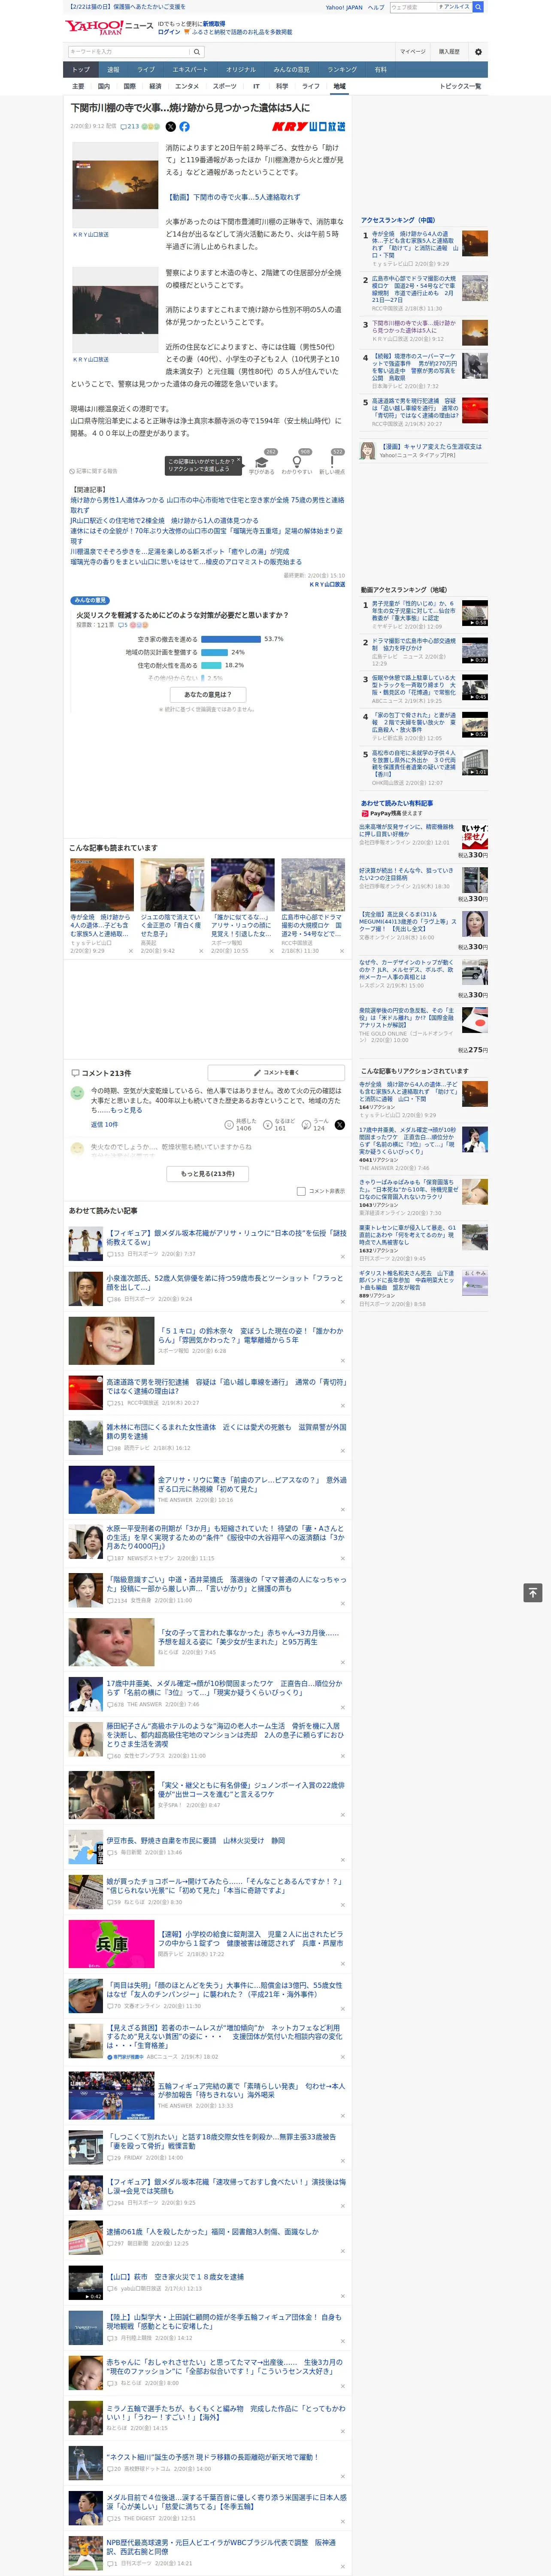Open the ライブ navigation tab

[x=146, y=70]
